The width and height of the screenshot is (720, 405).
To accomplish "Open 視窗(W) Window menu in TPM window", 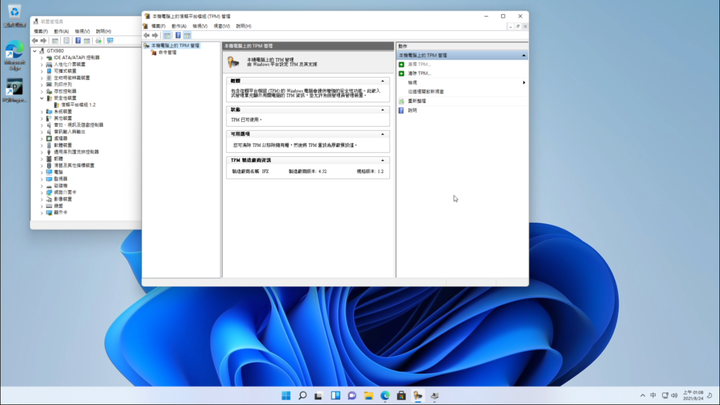I will pyautogui.click(x=222, y=26).
